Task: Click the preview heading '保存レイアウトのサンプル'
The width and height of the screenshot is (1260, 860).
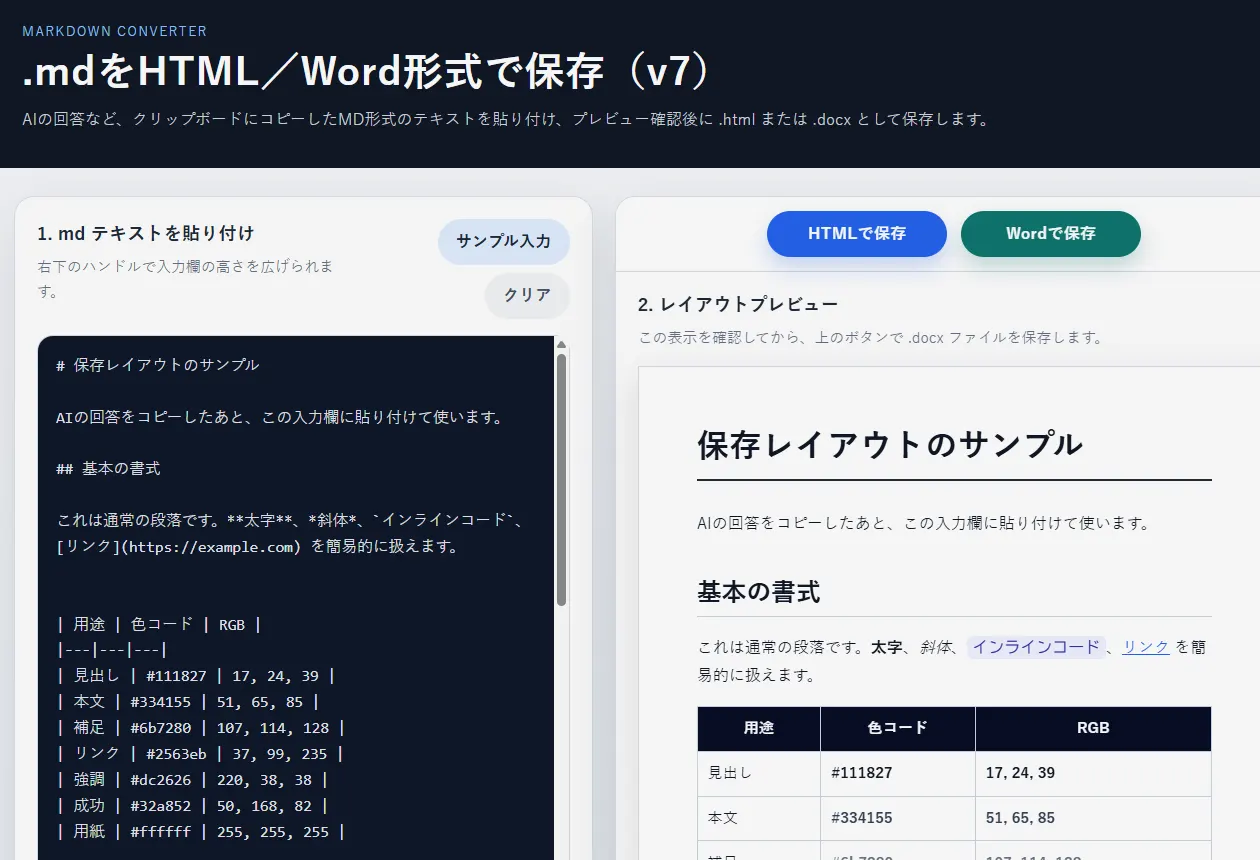Action: click(890, 444)
